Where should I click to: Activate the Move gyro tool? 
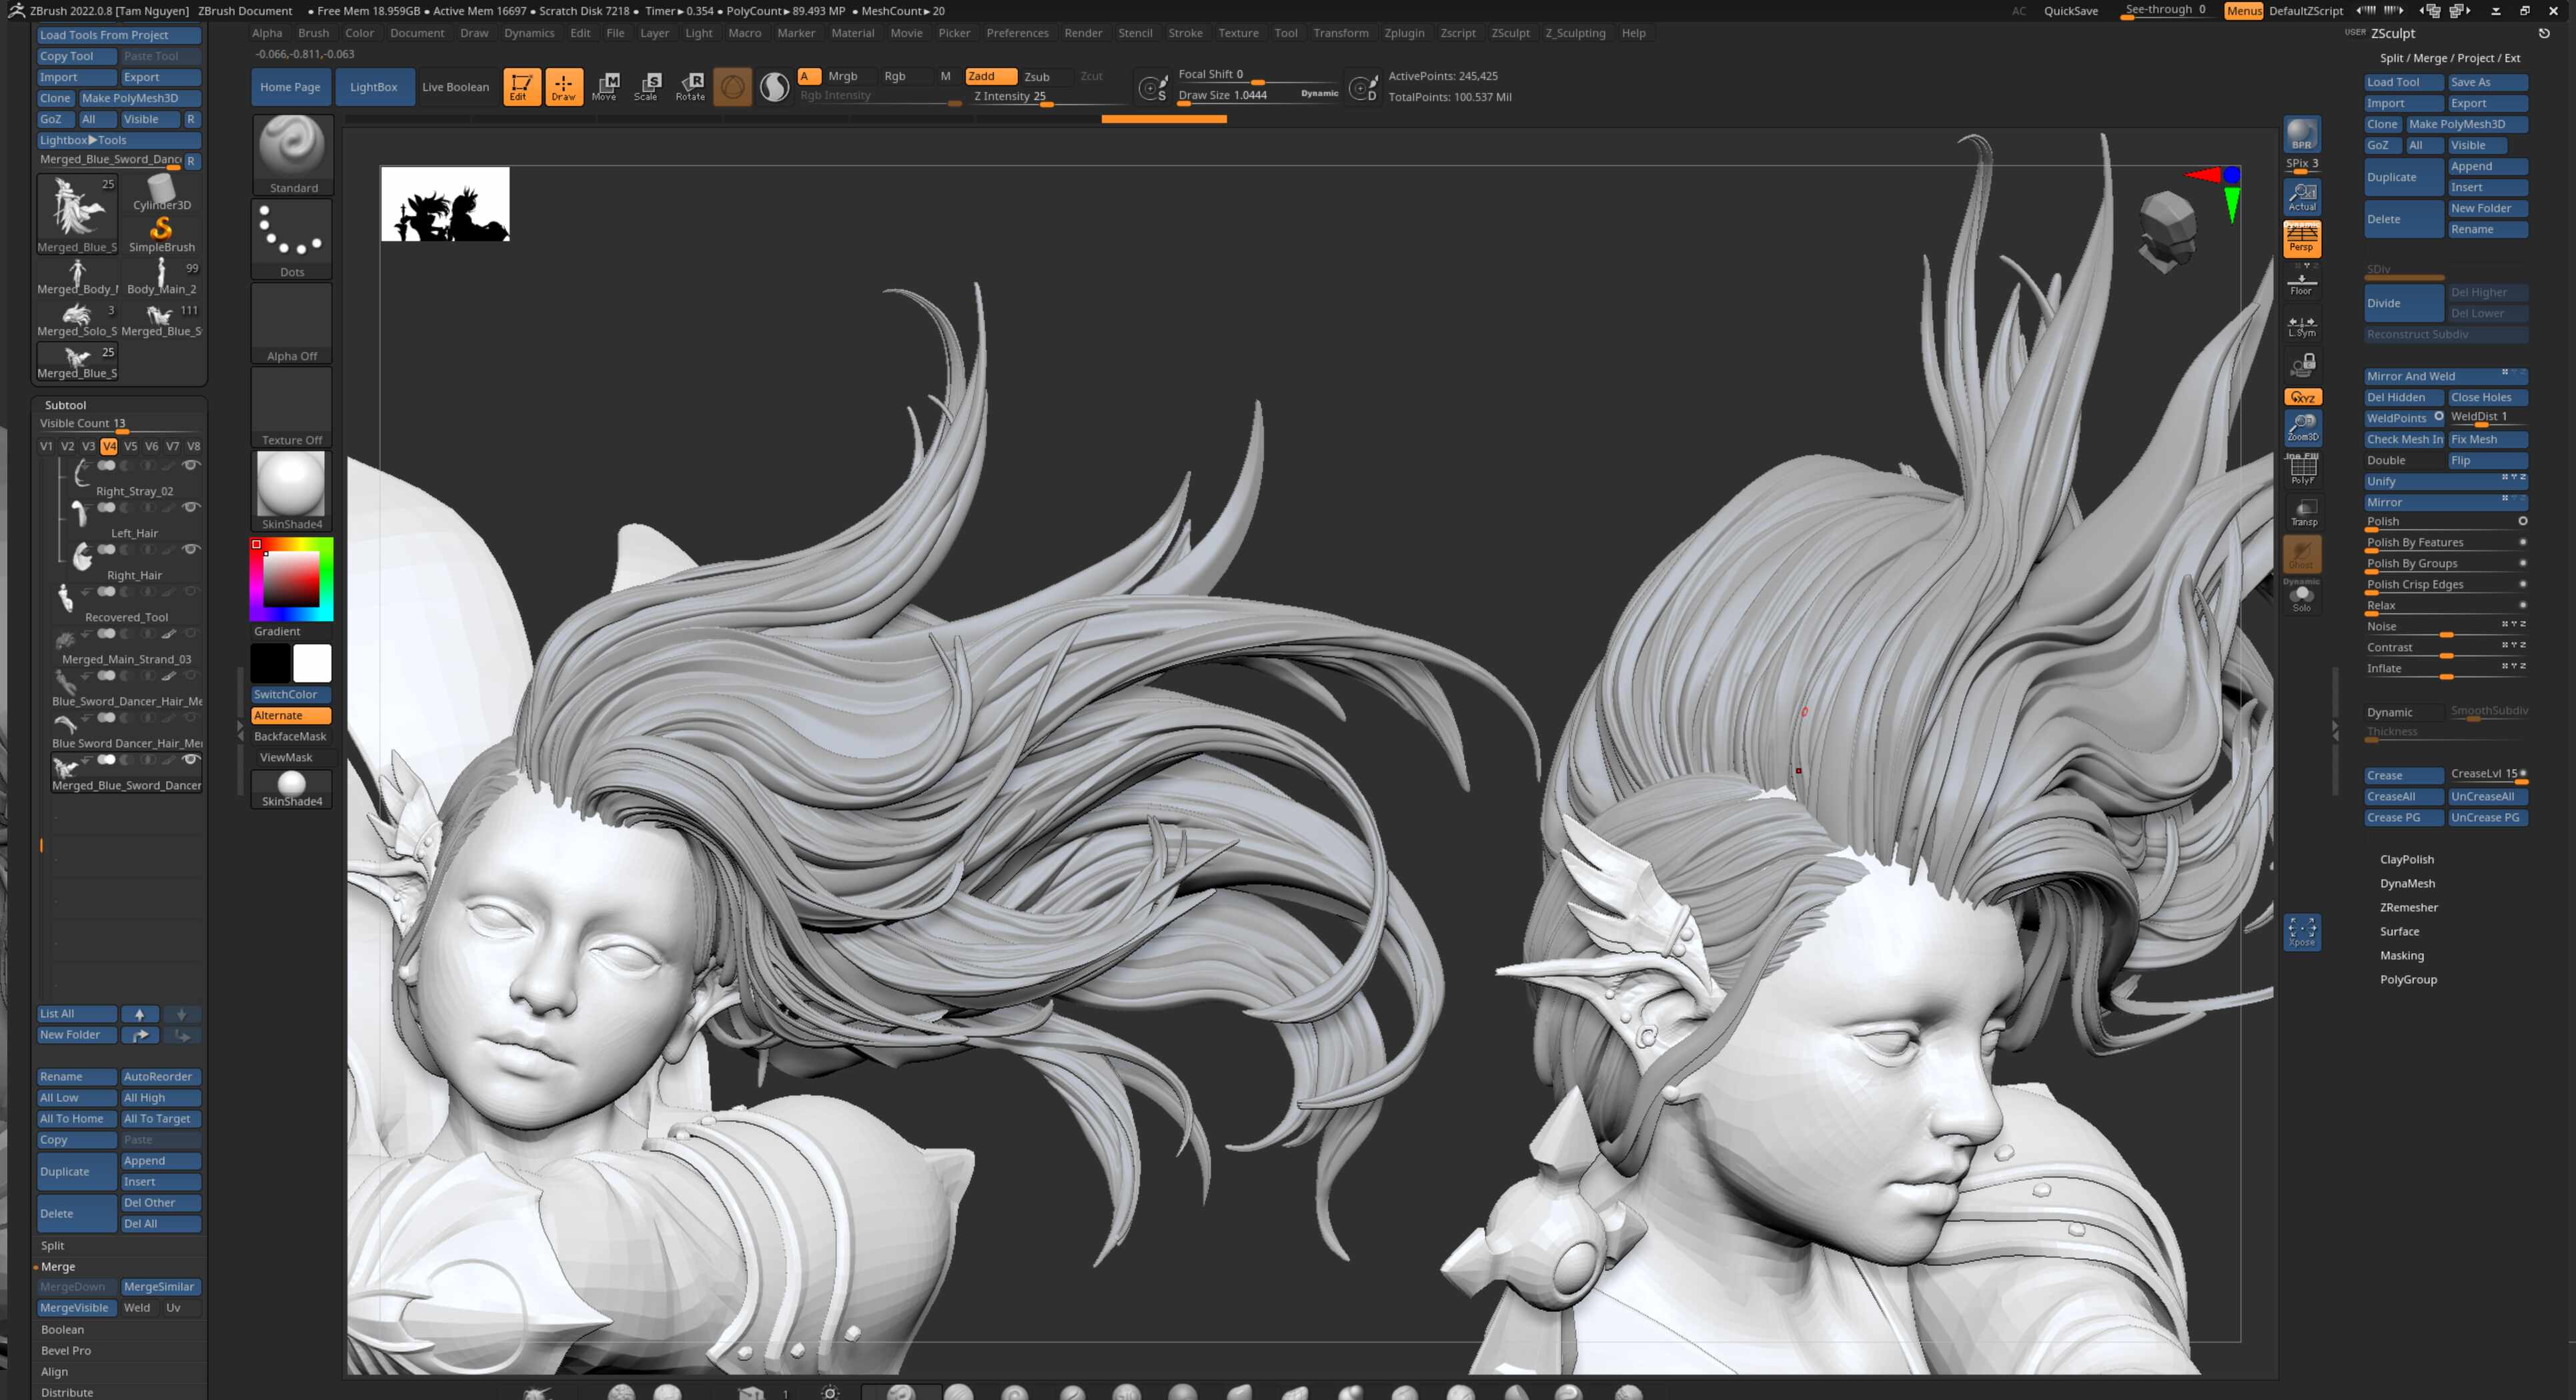[x=605, y=87]
